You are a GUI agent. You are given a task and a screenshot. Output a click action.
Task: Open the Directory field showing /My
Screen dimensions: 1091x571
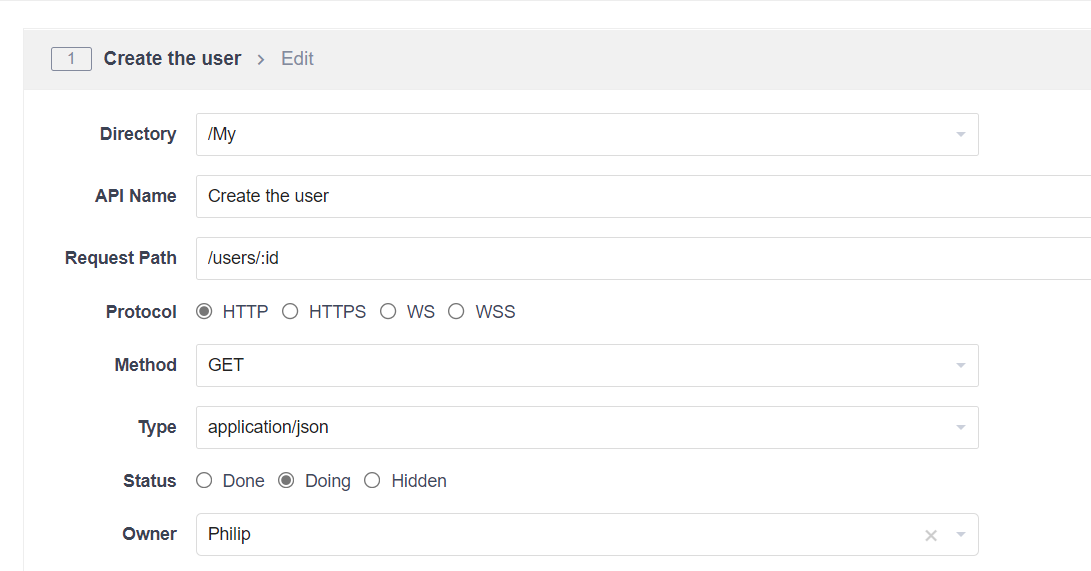tap(560, 135)
